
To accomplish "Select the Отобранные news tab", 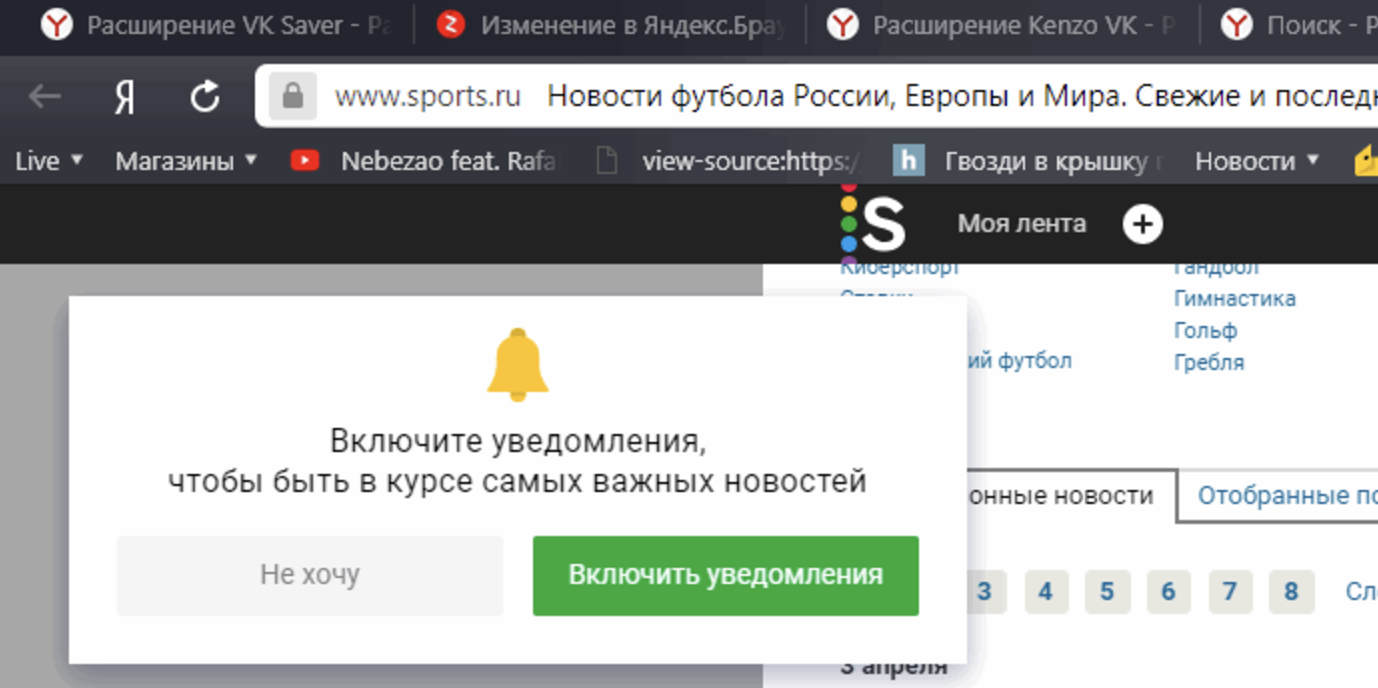I will (x=1285, y=495).
